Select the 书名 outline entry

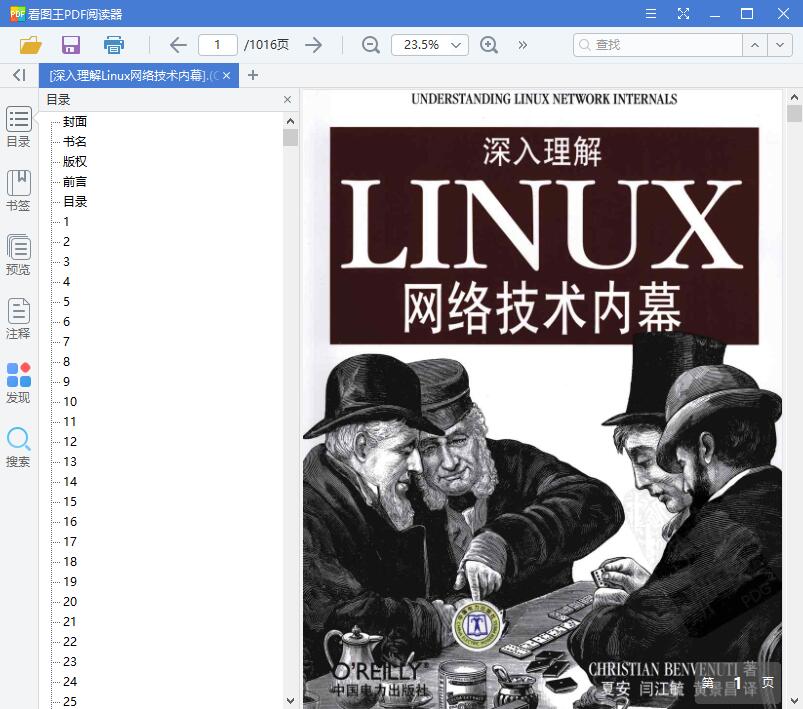click(75, 141)
